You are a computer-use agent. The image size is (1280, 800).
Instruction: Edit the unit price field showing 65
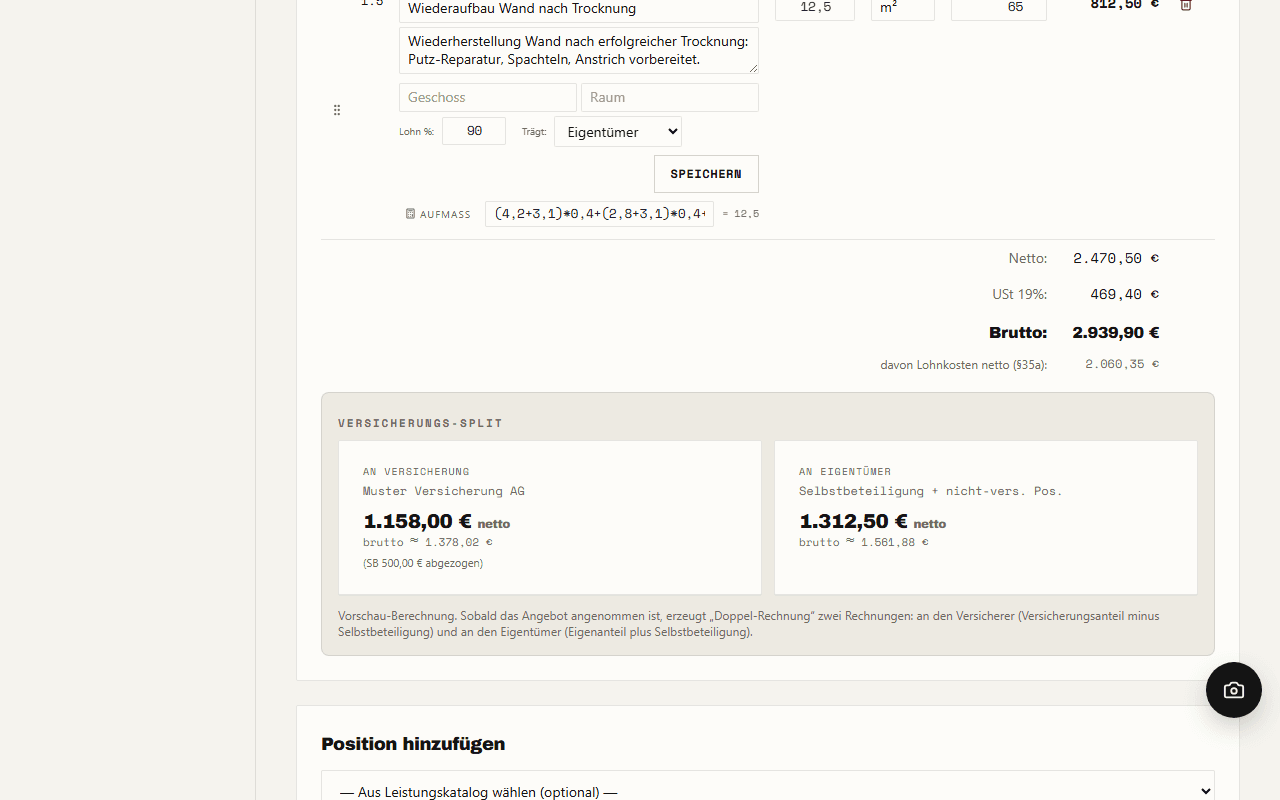[999, 8]
